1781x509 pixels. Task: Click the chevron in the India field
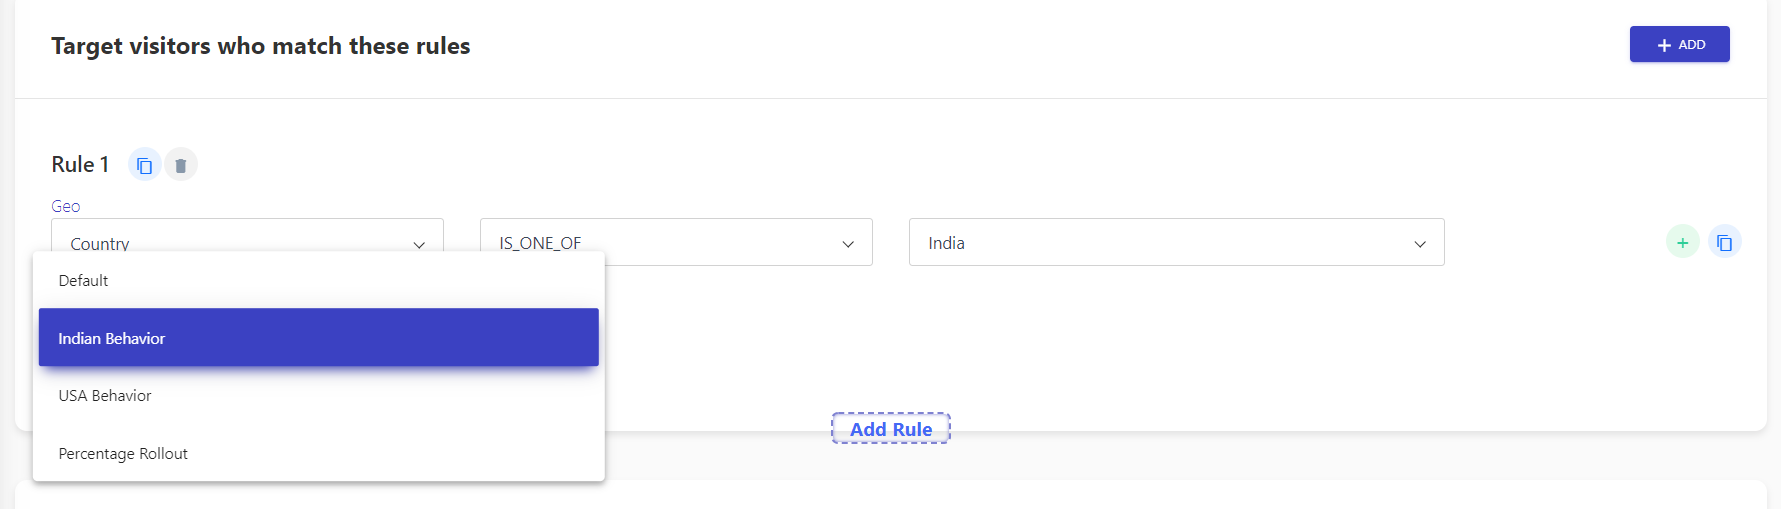coord(1420,244)
